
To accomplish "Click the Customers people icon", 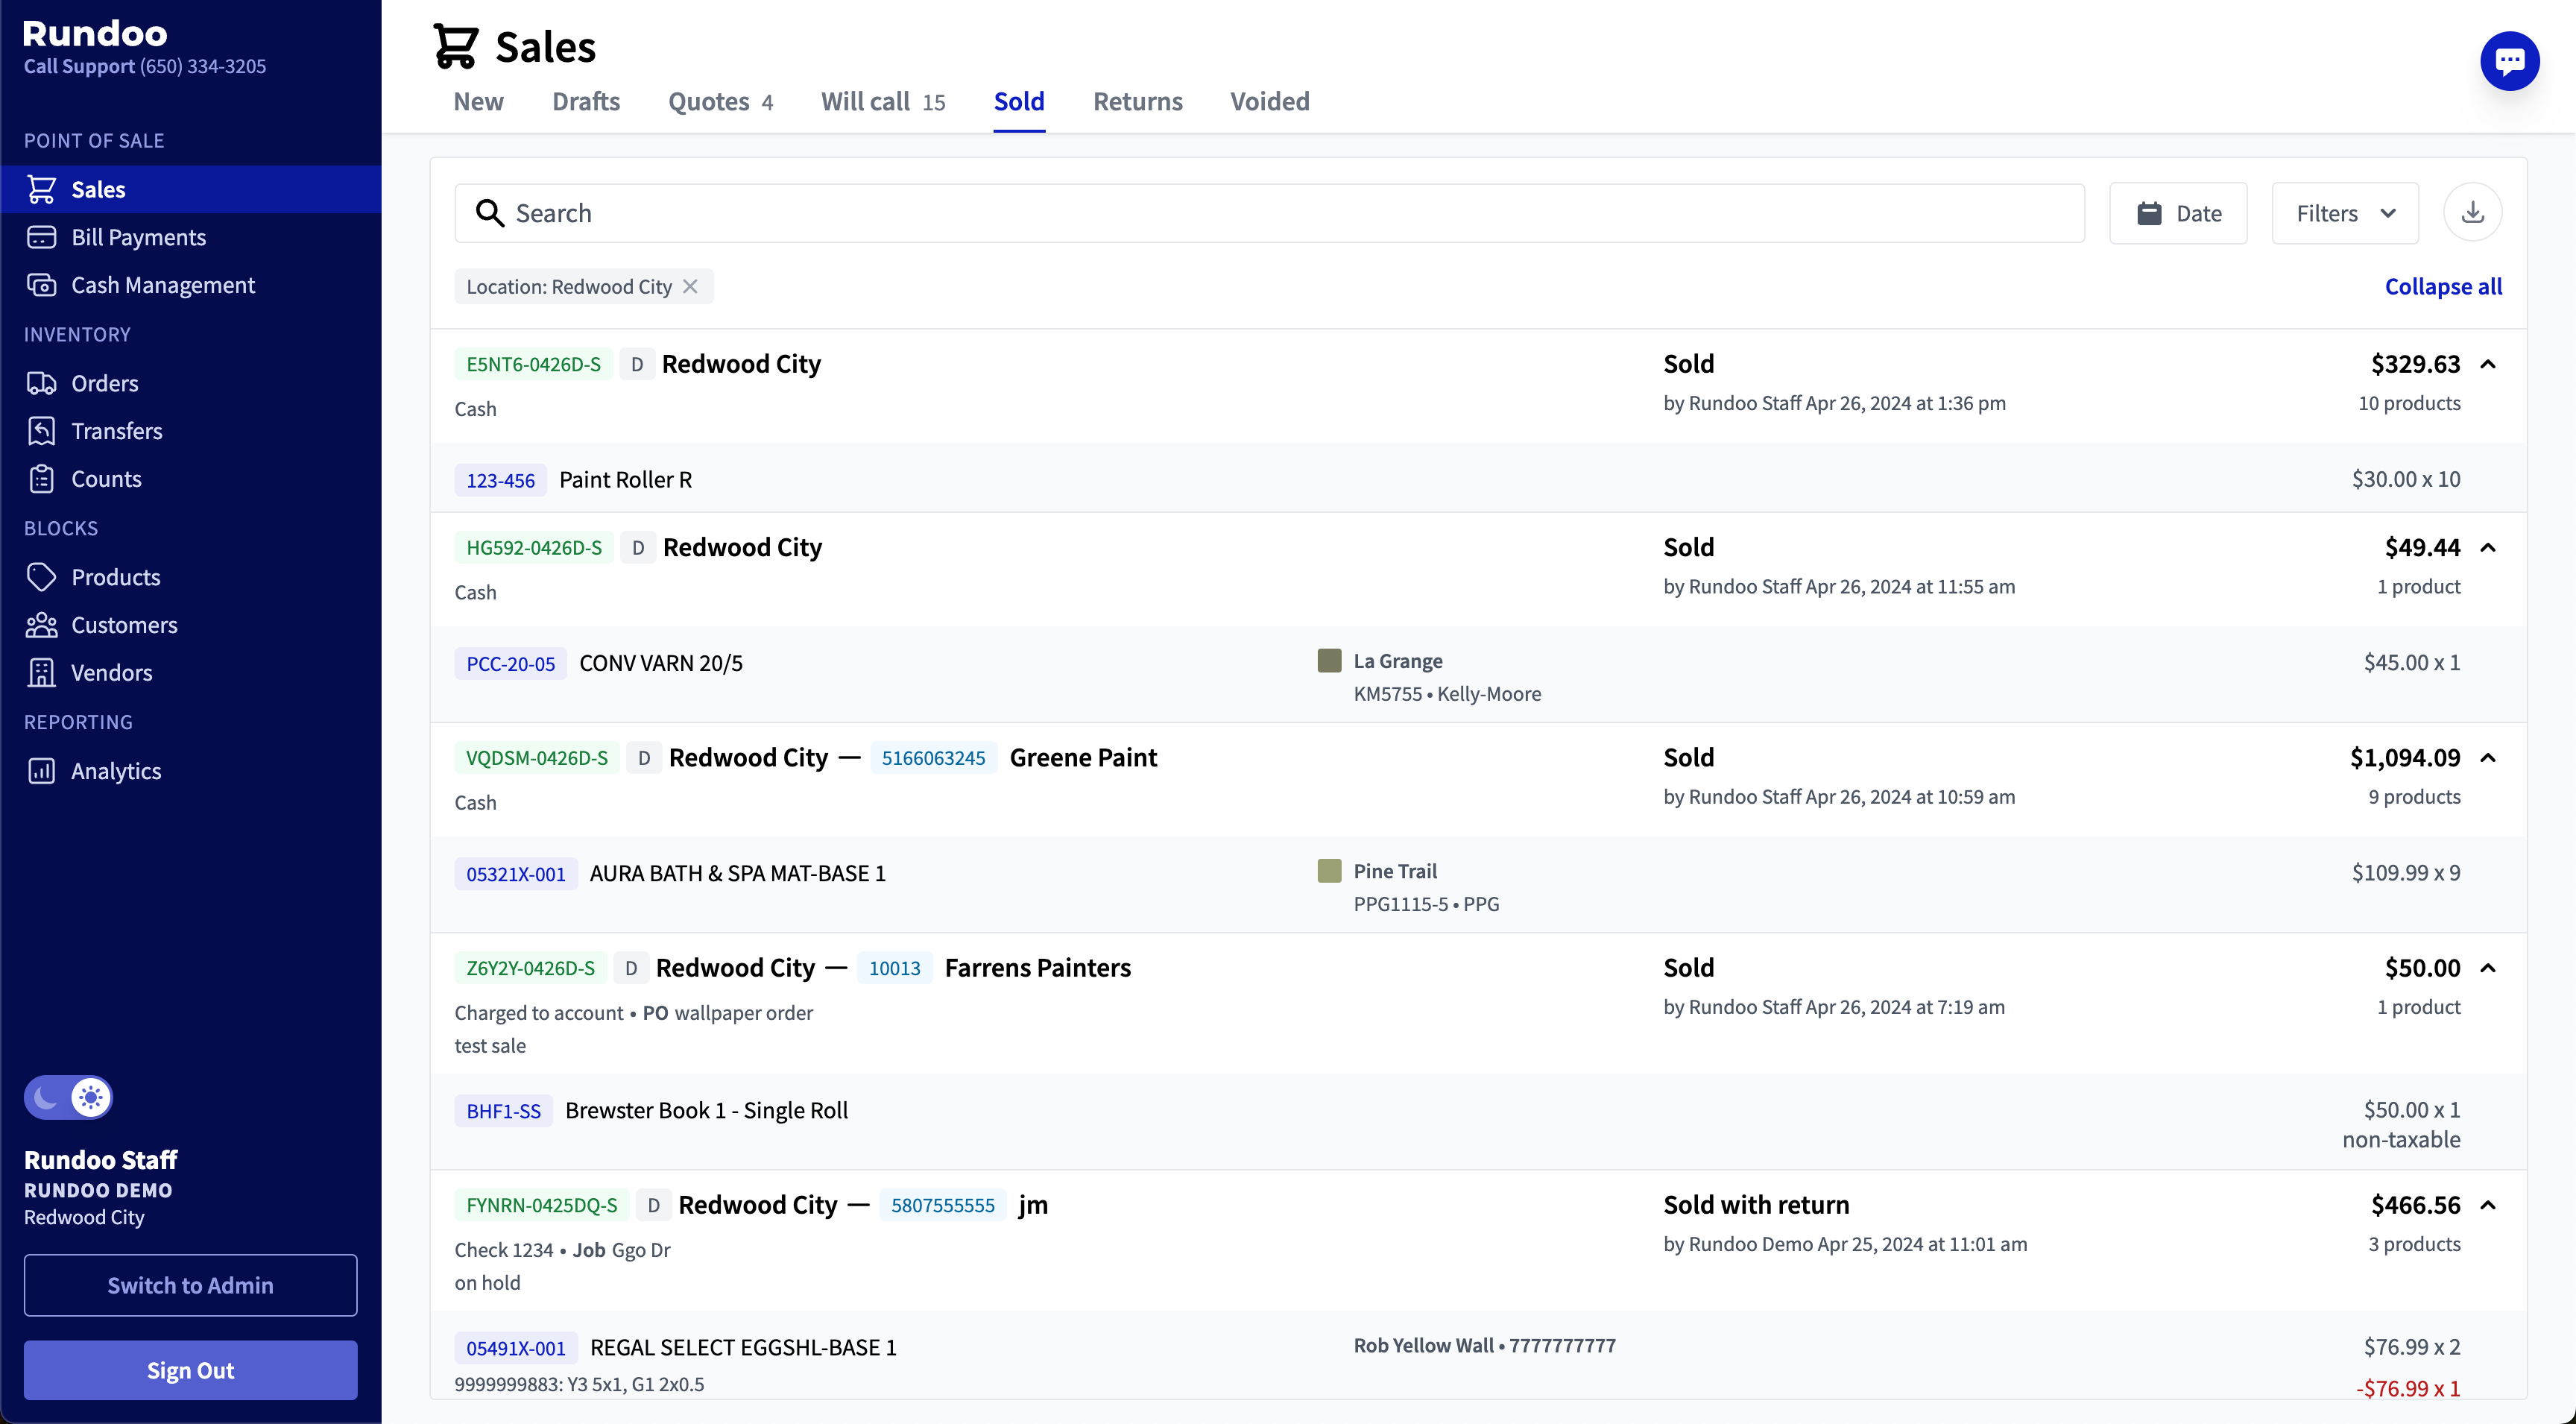I will [x=41, y=625].
